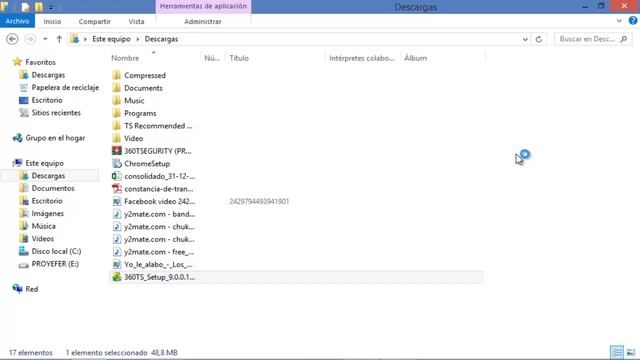Open Disco local (C:) drive
The width and height of the screenshot is (640, 360).
click(x=56, y=251)
